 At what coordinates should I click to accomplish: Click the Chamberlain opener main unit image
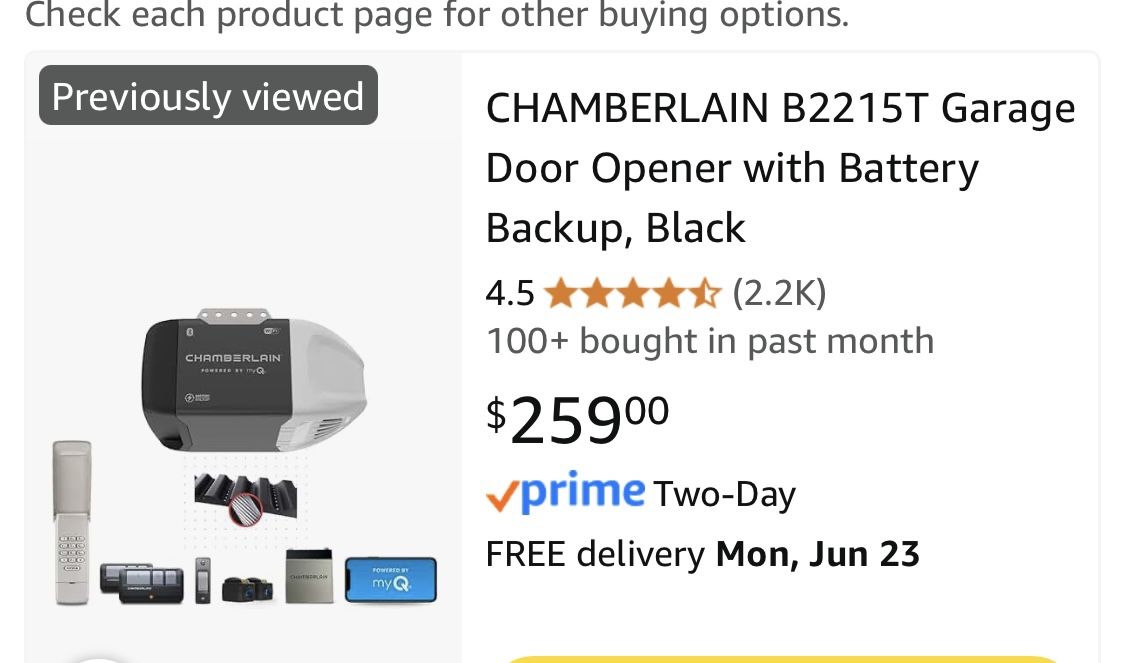255,379
